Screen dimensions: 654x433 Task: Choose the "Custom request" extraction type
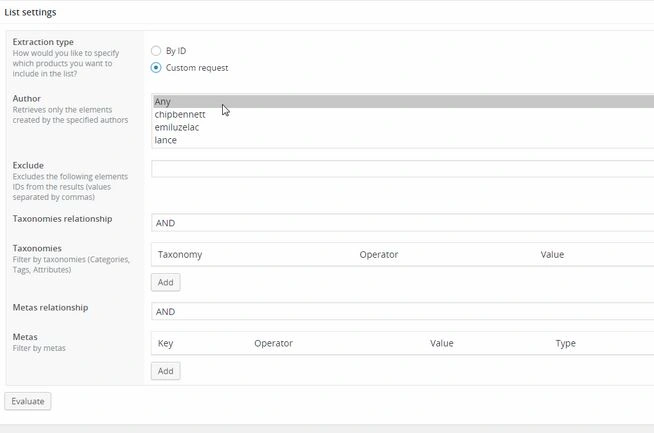156,68
